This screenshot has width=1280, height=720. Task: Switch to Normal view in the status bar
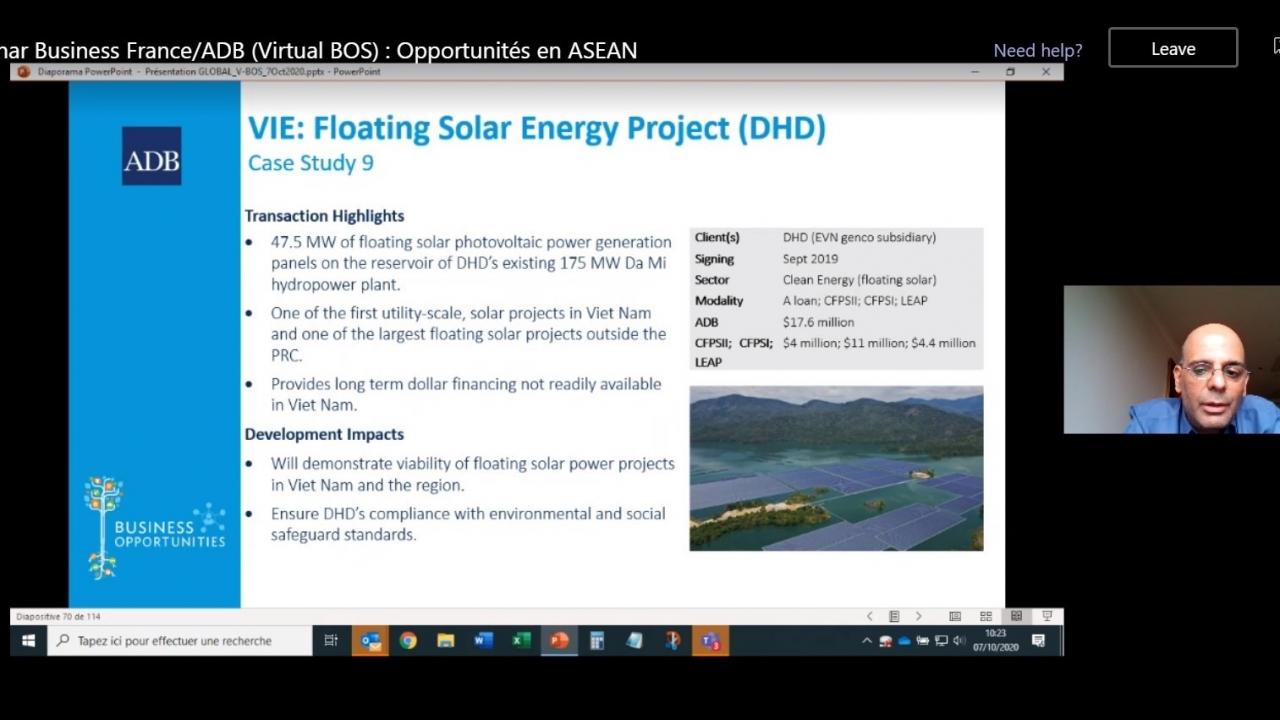tap(955, 616)
